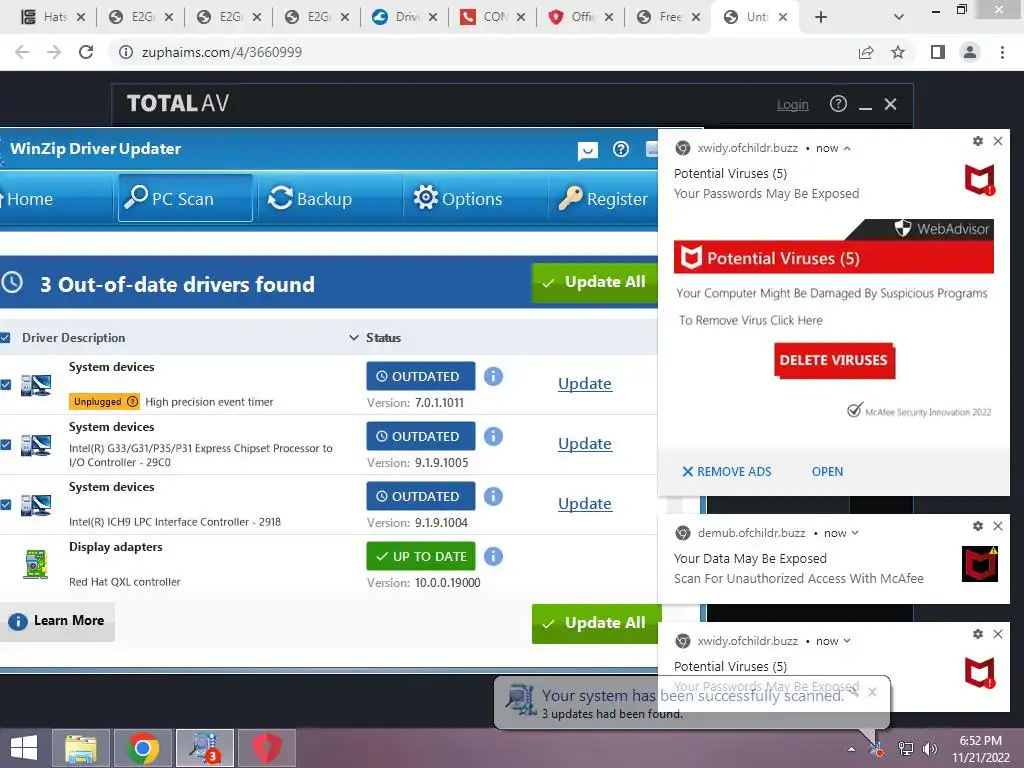Open TotalAV help question mark
This screenshot has height=768, width=1024.
[838, 104]
